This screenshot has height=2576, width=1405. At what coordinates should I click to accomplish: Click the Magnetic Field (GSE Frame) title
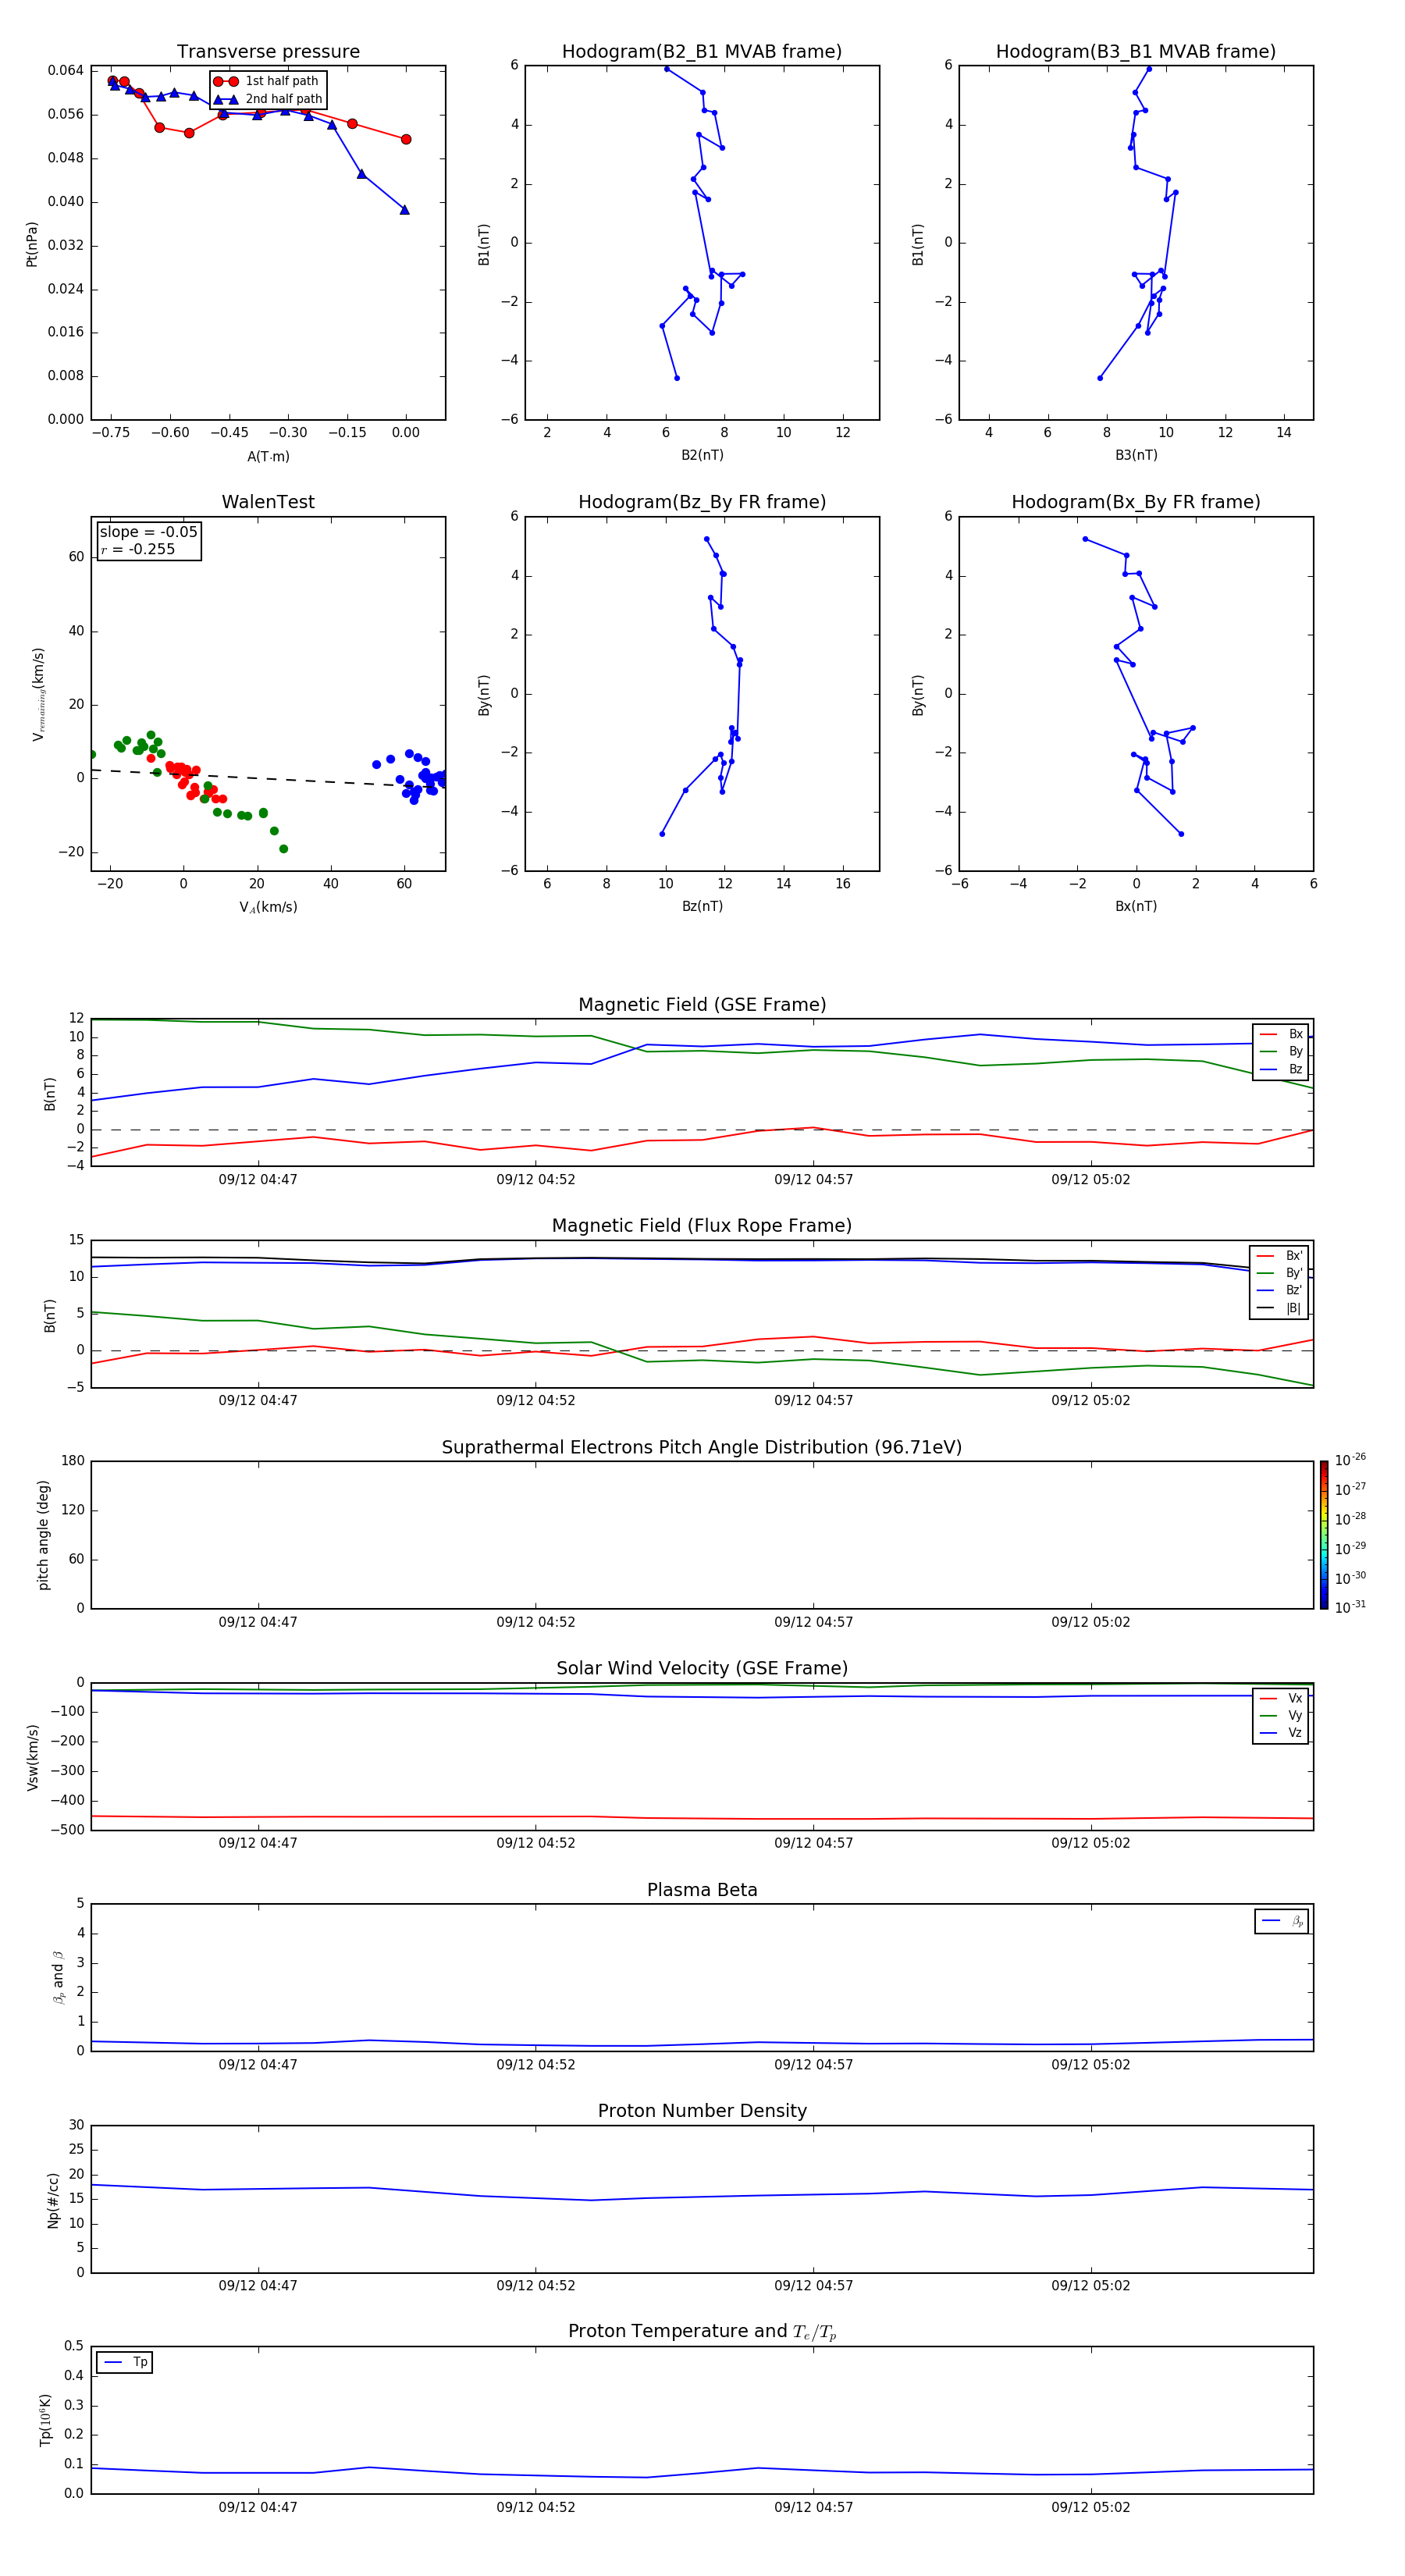click(x=701, y=1005)
